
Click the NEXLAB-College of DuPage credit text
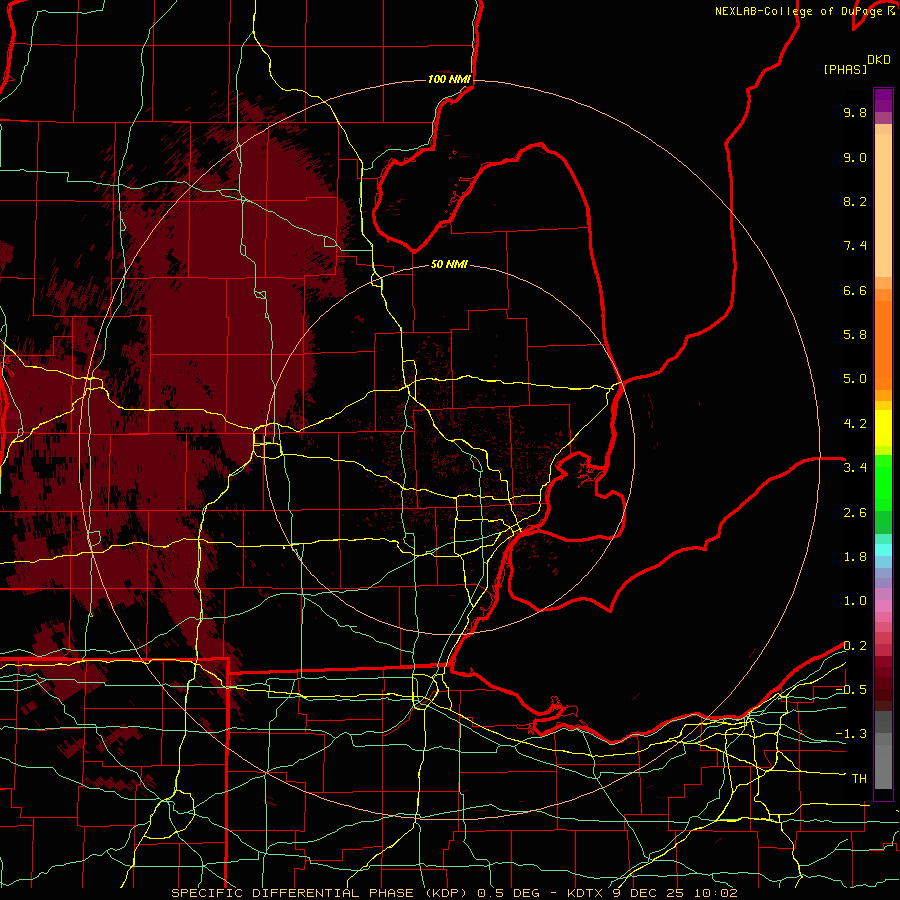[x=801, y=11]
